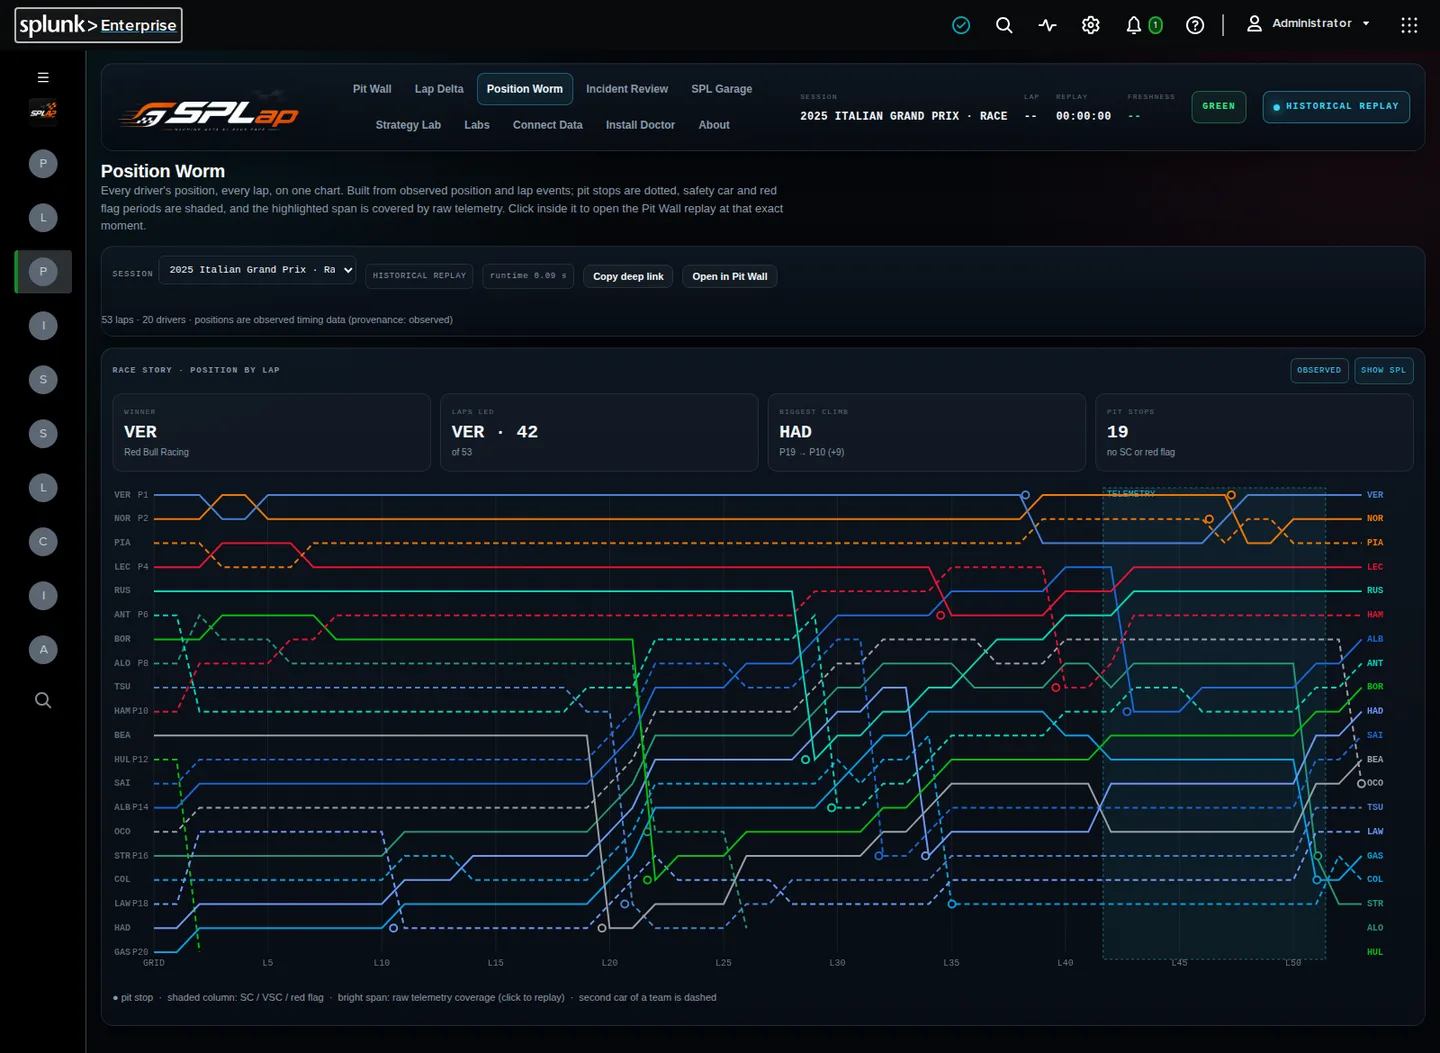Click the Laps Led card showing 42
Screen dimensions: 1440x1053
[599, 432]
